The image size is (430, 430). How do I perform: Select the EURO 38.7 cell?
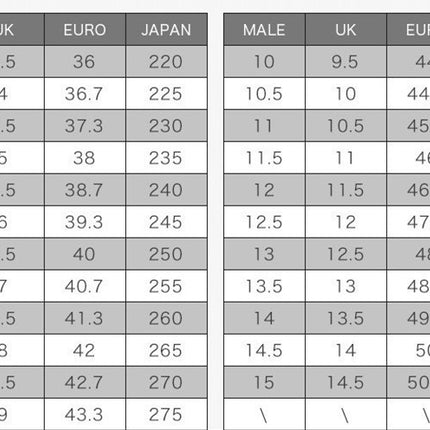point(85,190)
